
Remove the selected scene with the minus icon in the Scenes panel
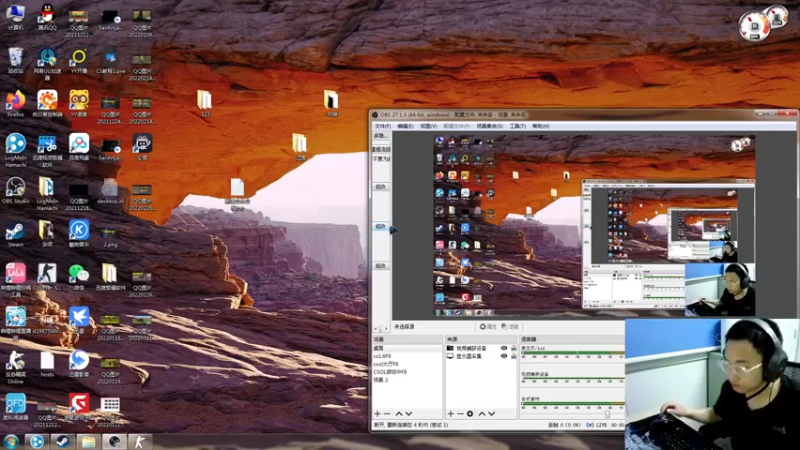[387, 414]
